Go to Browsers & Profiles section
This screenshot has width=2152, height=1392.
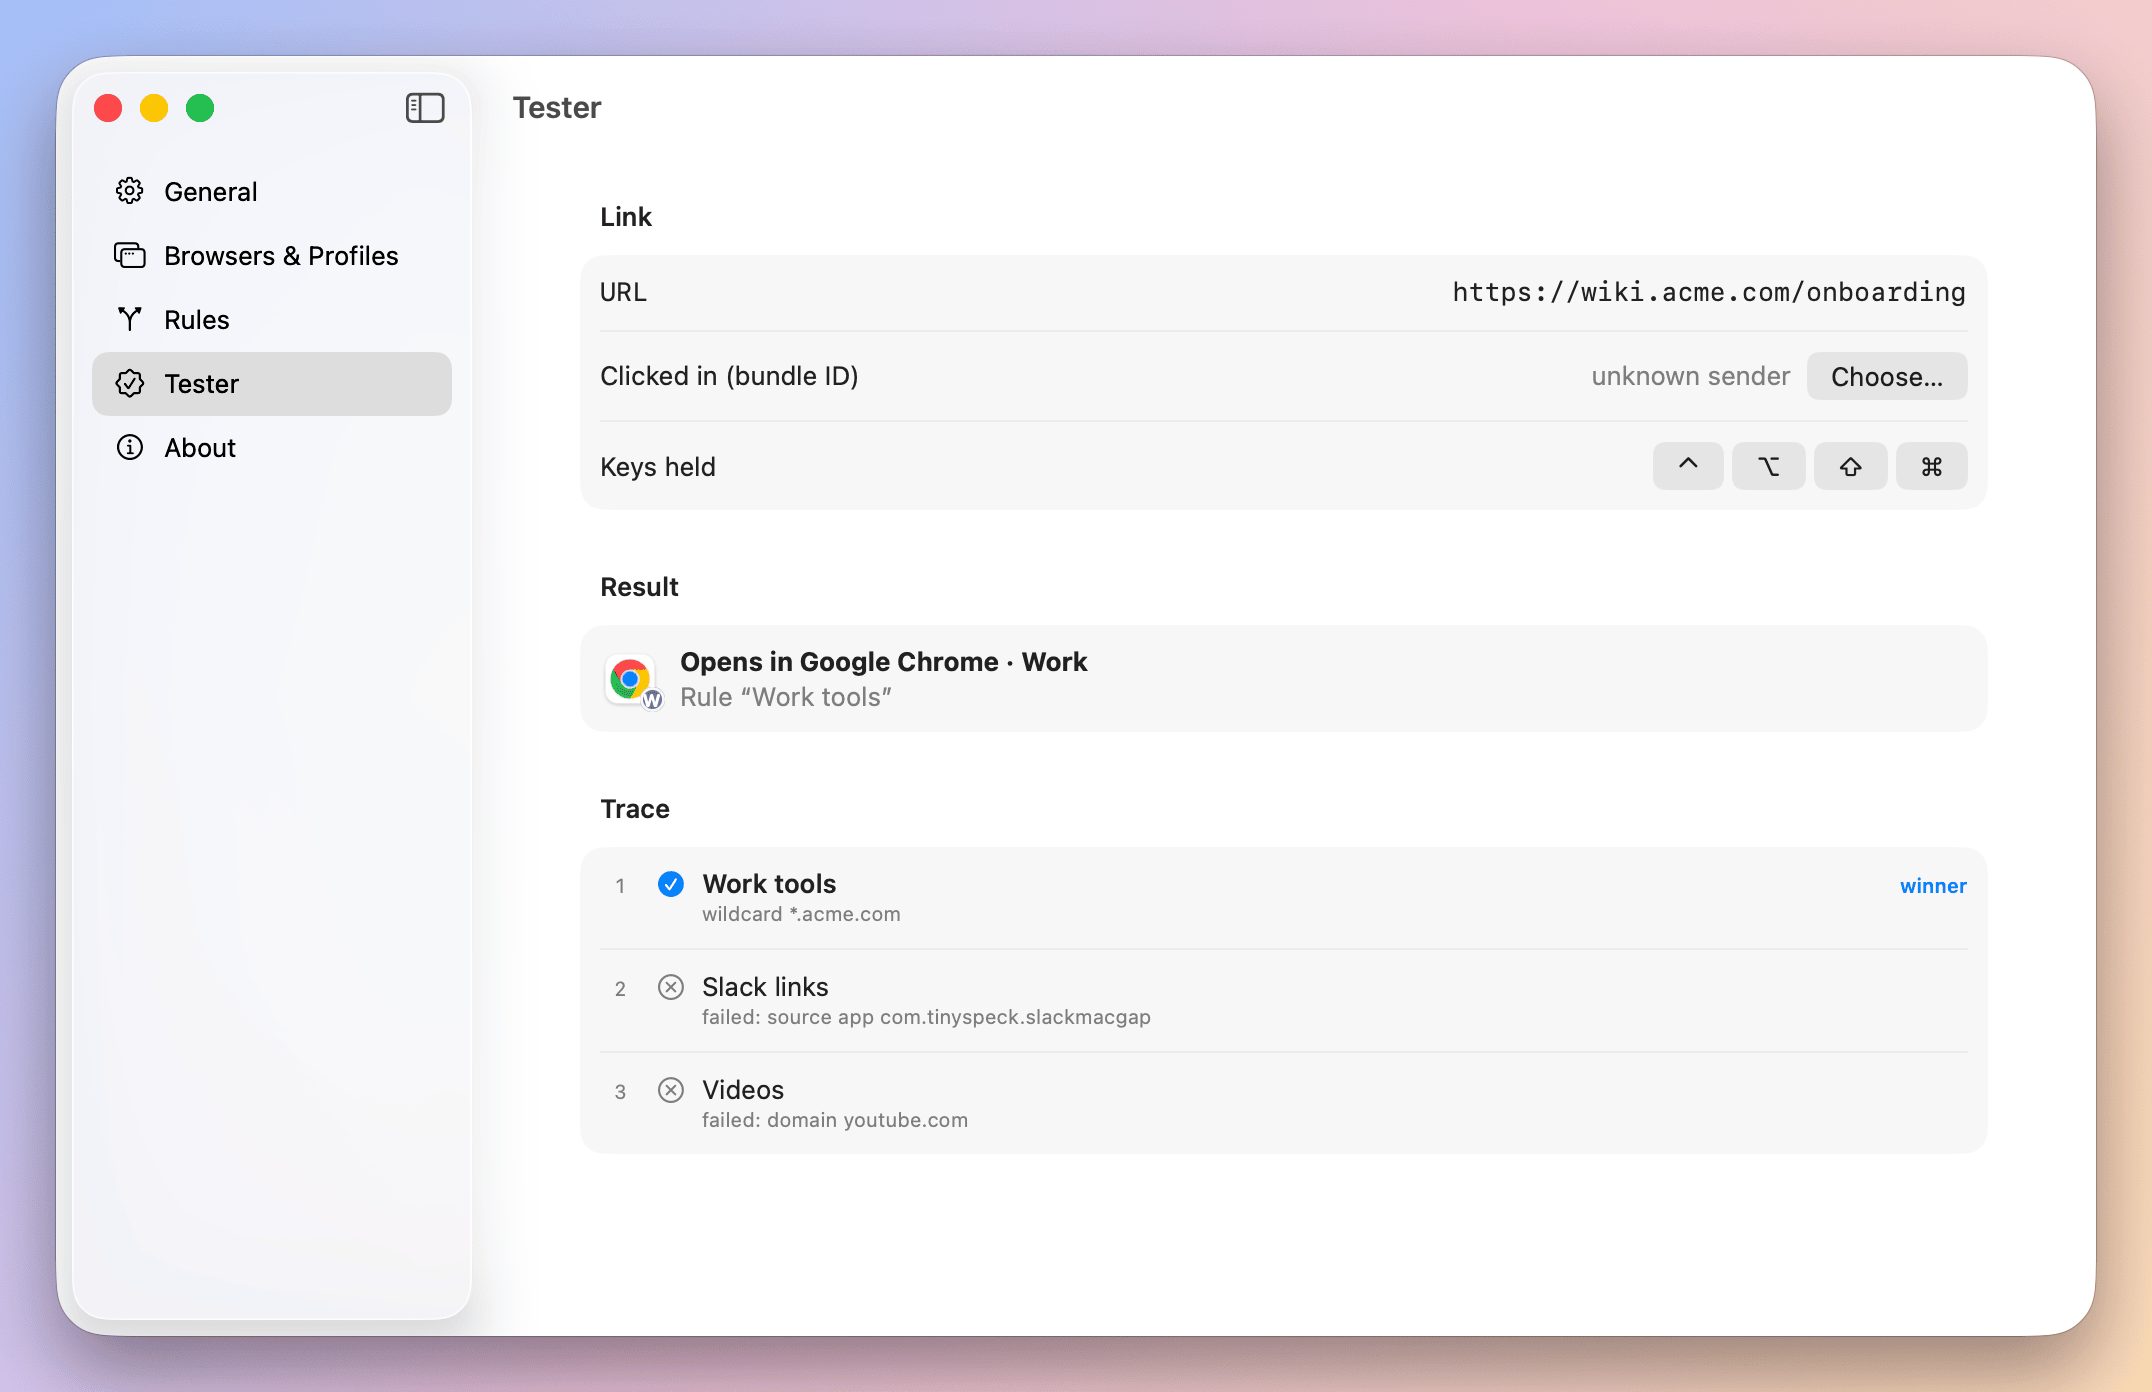(x=272, y=255)
